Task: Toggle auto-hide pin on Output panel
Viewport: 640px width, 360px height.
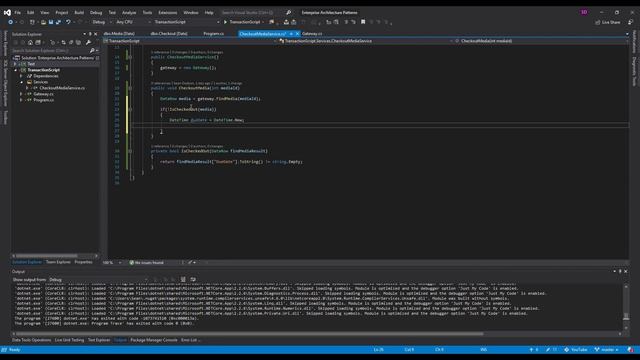Action: click(620, 271)
